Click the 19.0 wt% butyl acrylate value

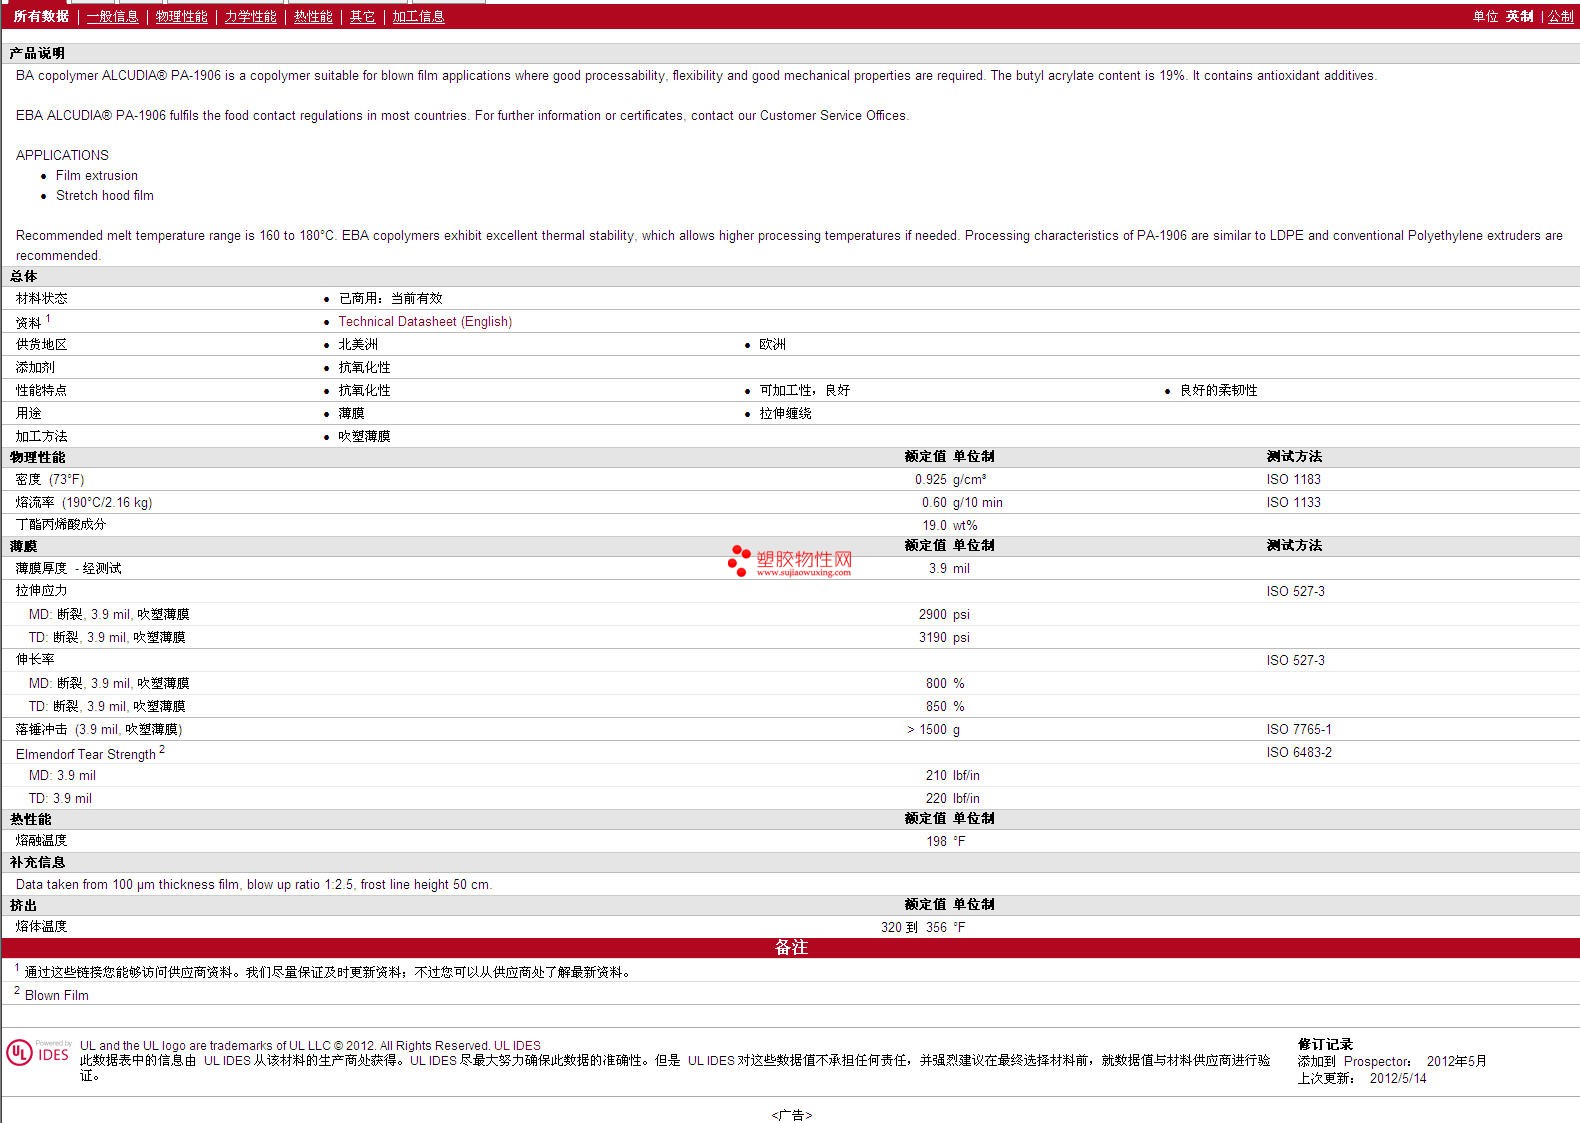pyautogui.click(x=949, y=526)
